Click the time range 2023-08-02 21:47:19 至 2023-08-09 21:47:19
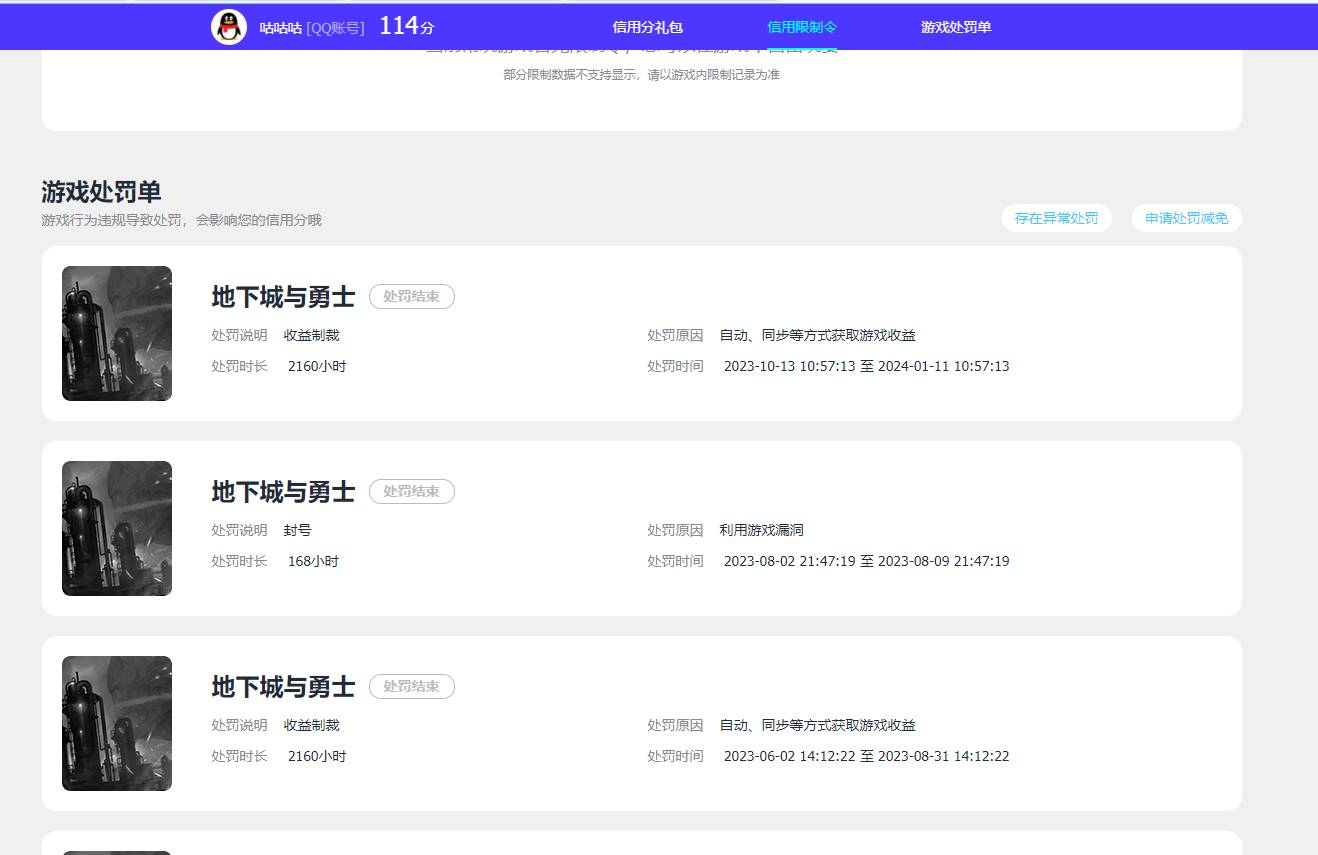The height and width of the screenshot is (855, 1318). coord(867,561)
